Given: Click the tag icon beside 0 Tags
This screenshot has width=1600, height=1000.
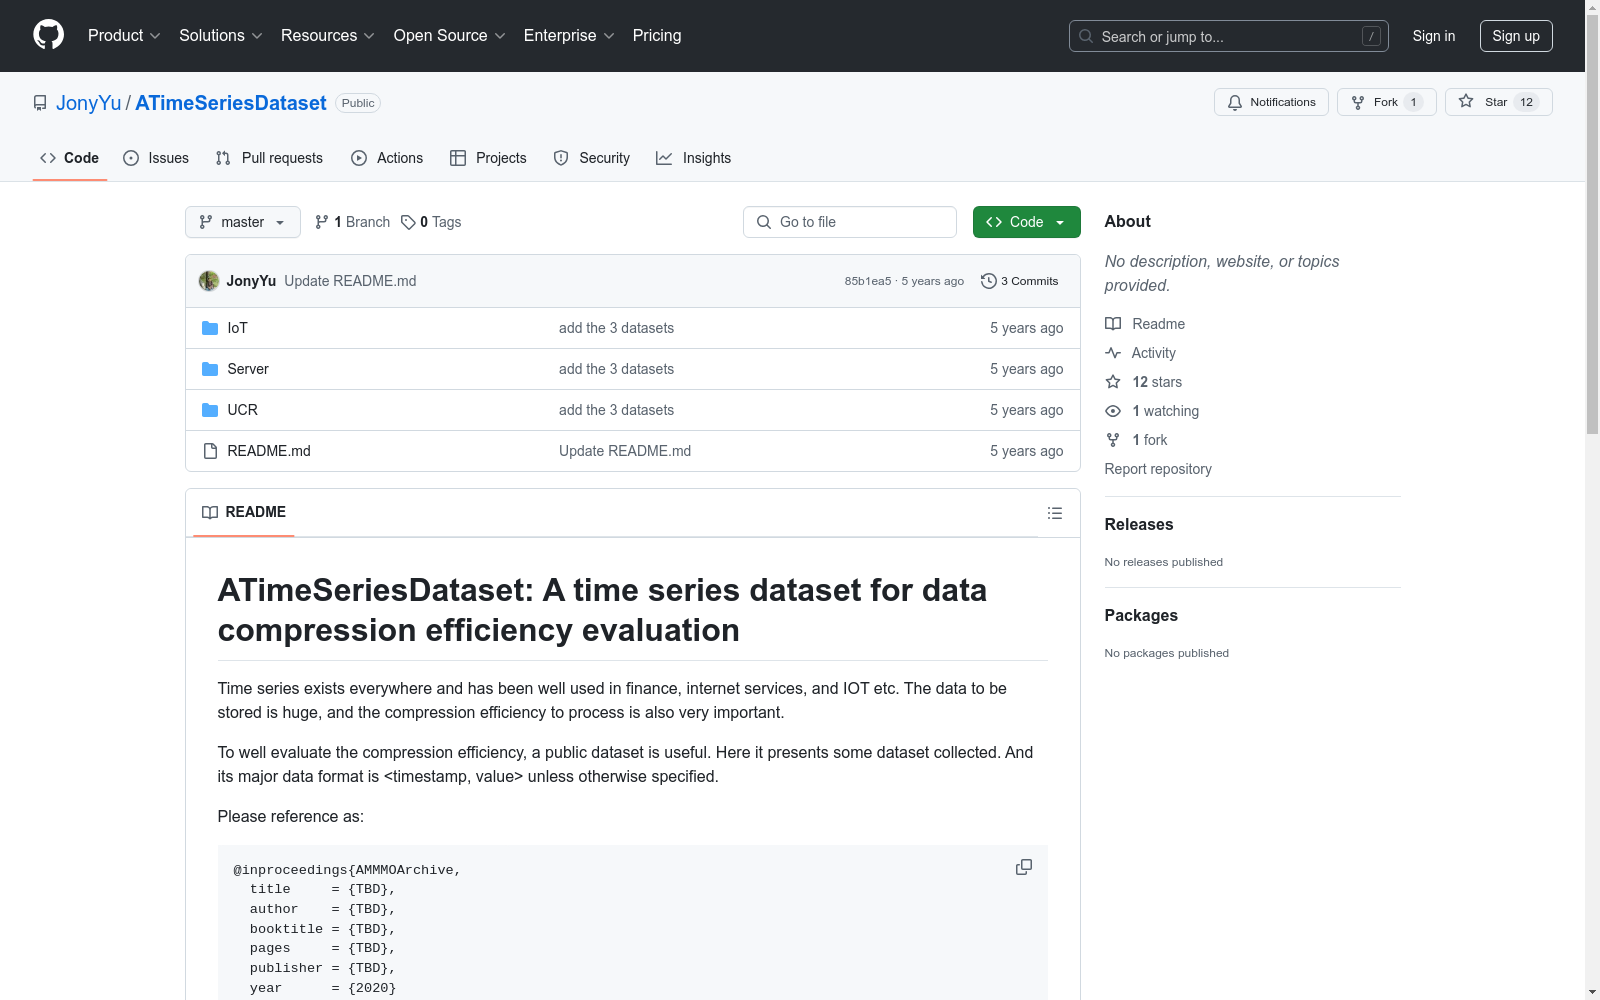Looking at the screenshot, I should click(408, 222).
